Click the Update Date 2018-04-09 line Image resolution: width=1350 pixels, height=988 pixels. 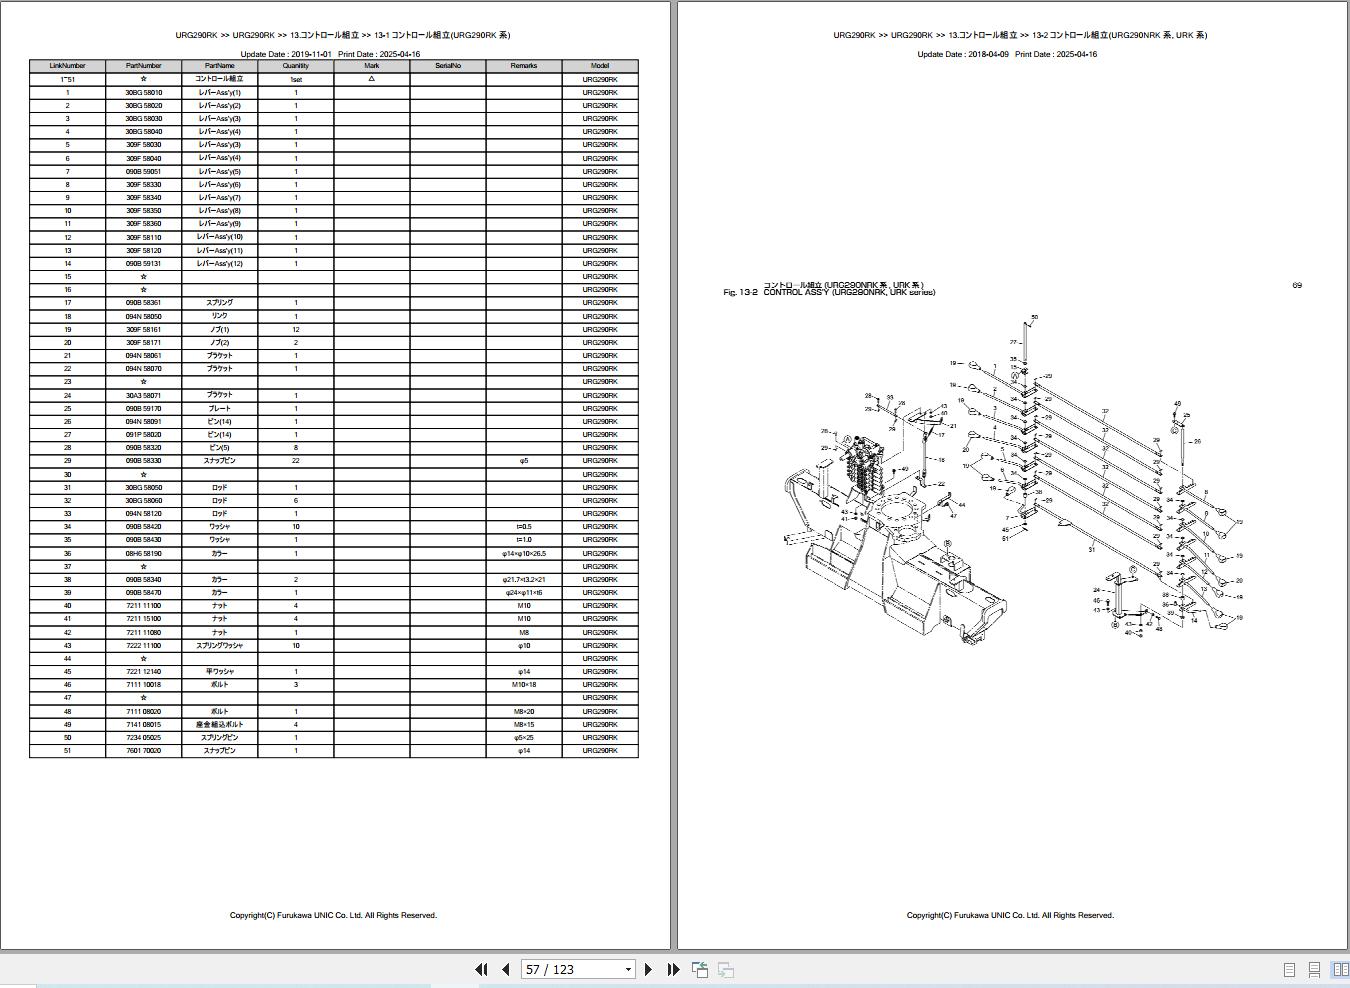click(1007, 54)
